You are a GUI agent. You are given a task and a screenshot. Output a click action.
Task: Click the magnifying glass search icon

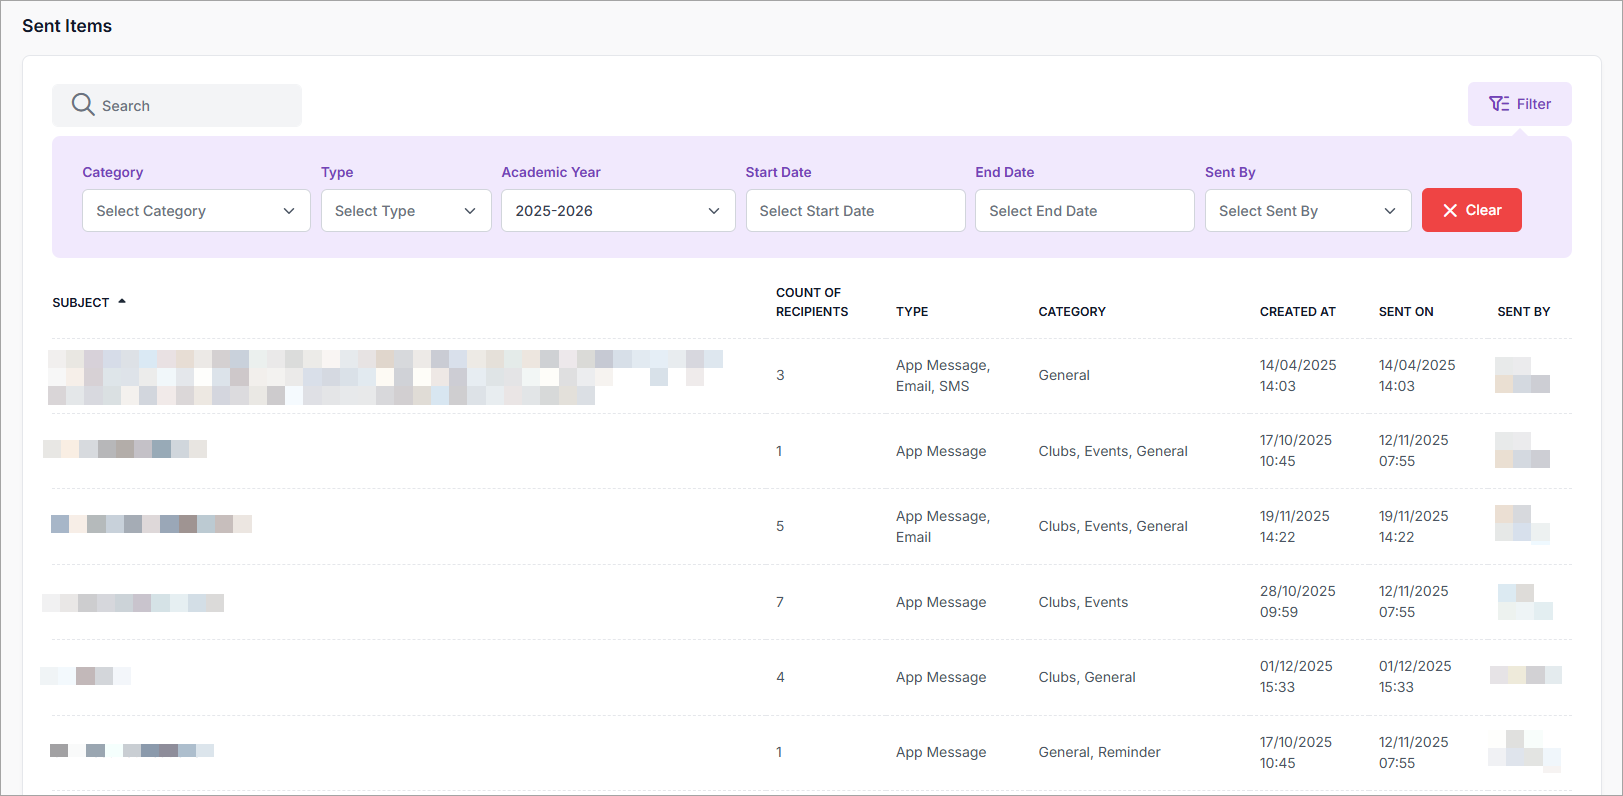pos(83,105)
